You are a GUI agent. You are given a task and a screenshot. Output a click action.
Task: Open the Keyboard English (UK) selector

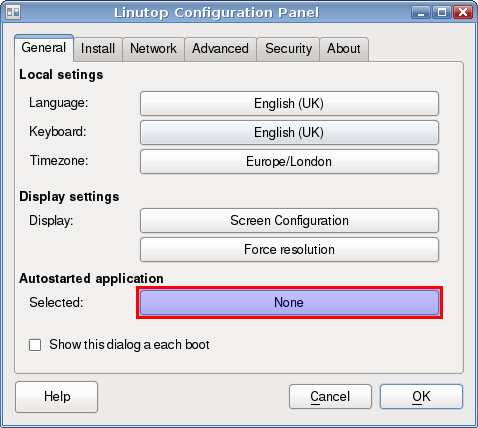pos(289,133)
